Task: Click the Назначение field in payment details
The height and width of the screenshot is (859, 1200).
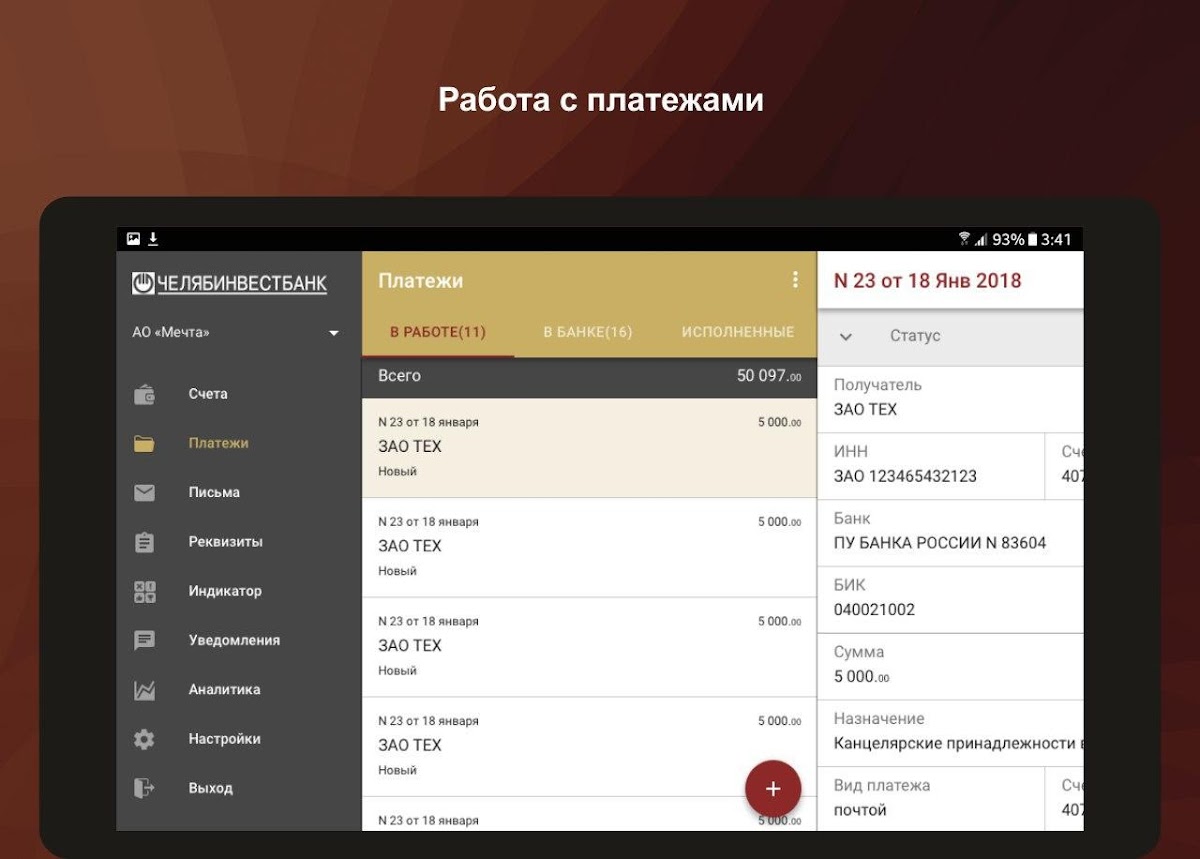Action: (x=957, y=732)
